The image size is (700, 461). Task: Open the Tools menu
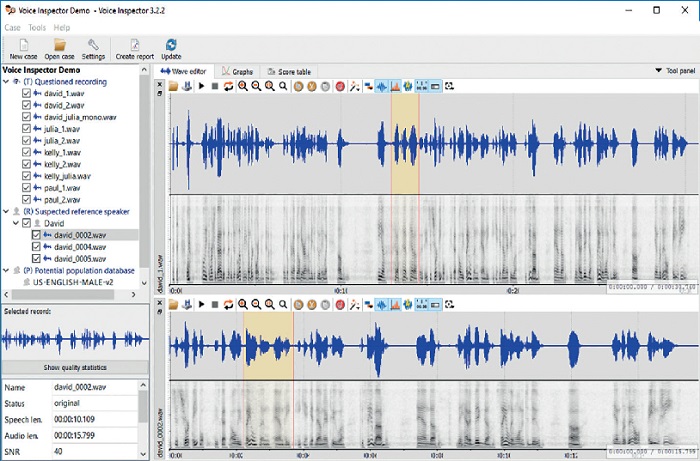37,27
